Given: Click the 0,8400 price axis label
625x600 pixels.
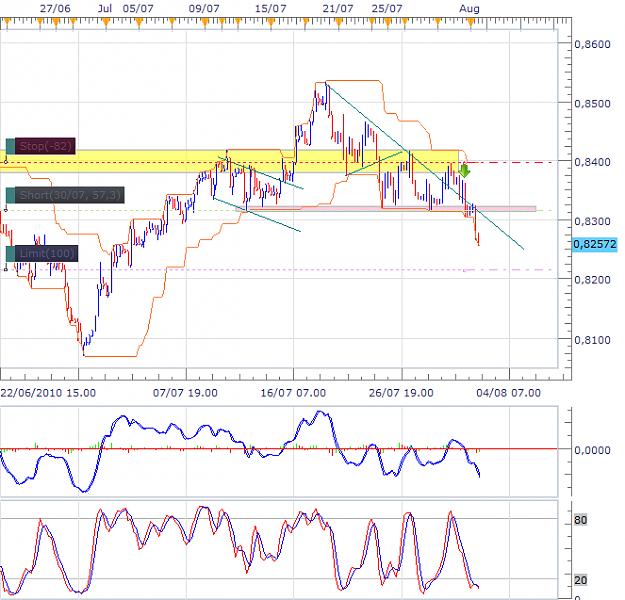Looking at the screenshot, I should 592,162.
